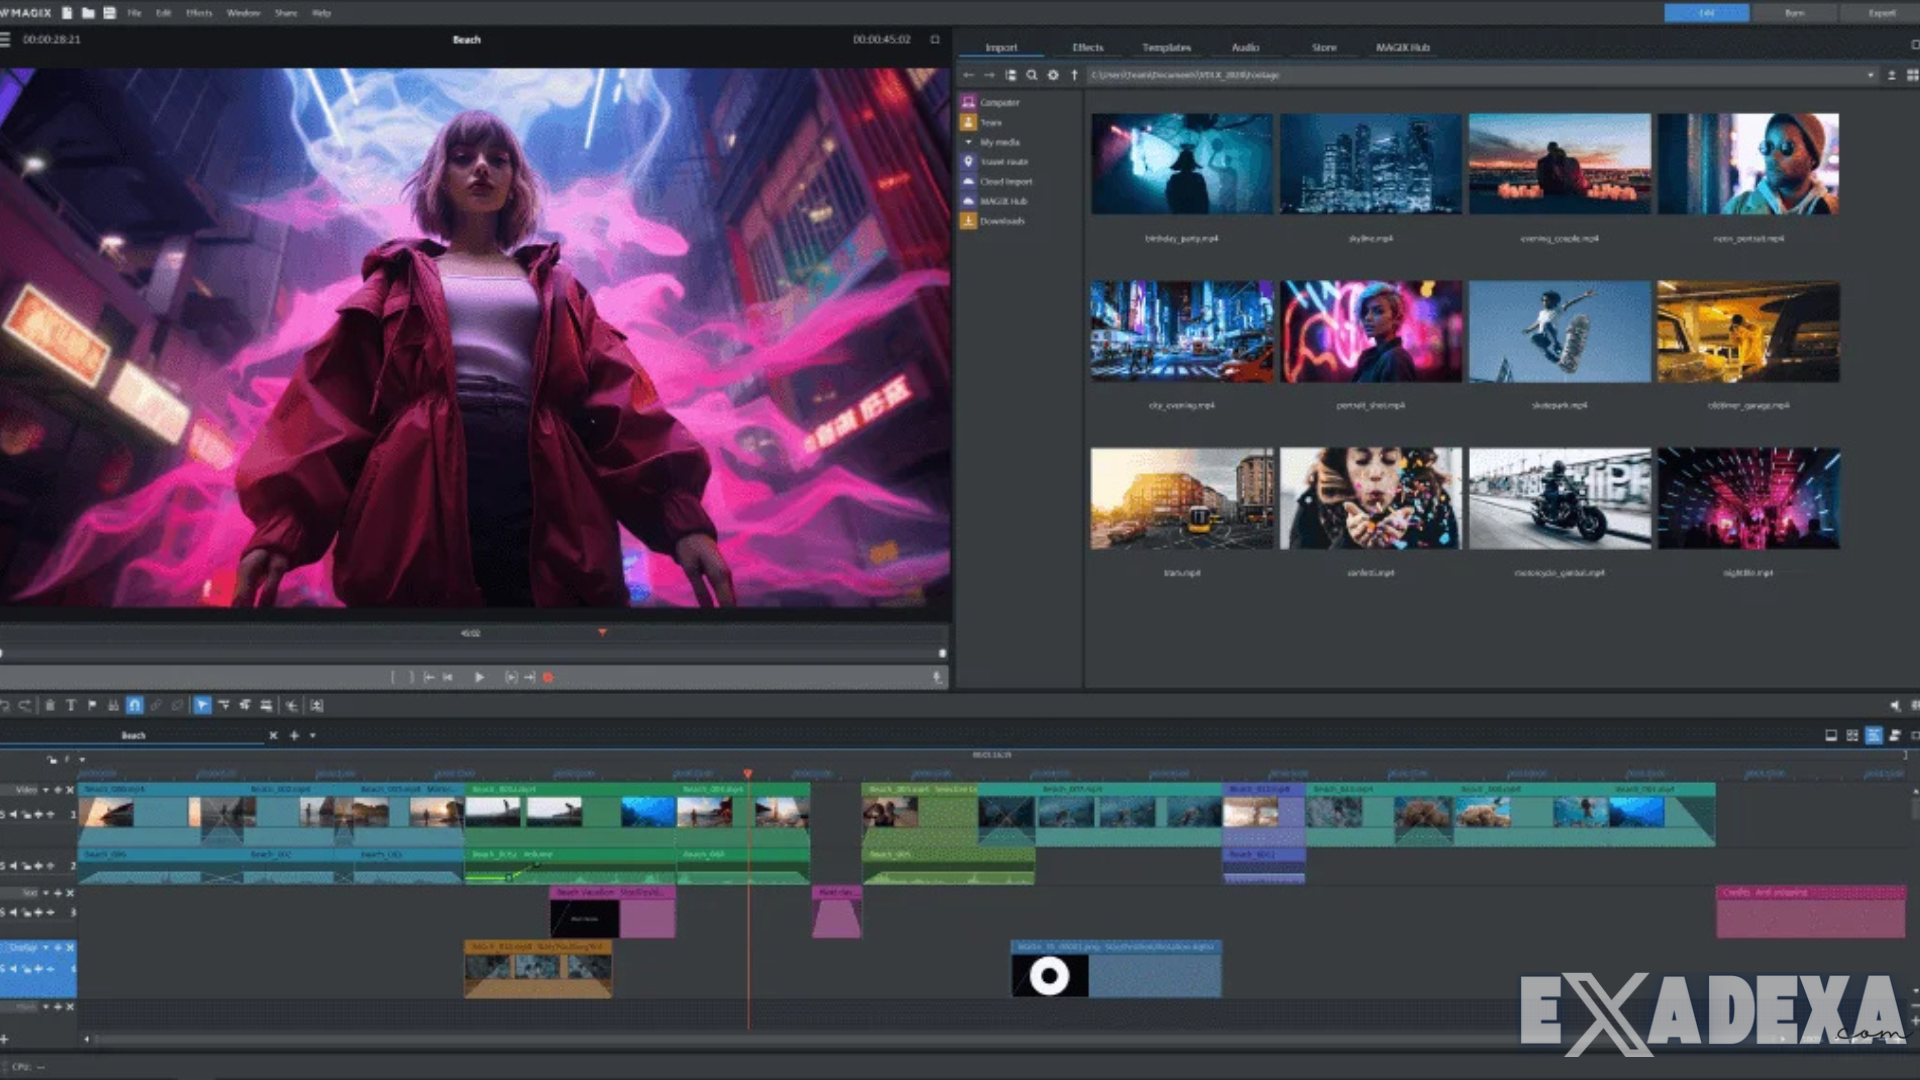Click the Export button
1920x1080 pixels.
1881,13
